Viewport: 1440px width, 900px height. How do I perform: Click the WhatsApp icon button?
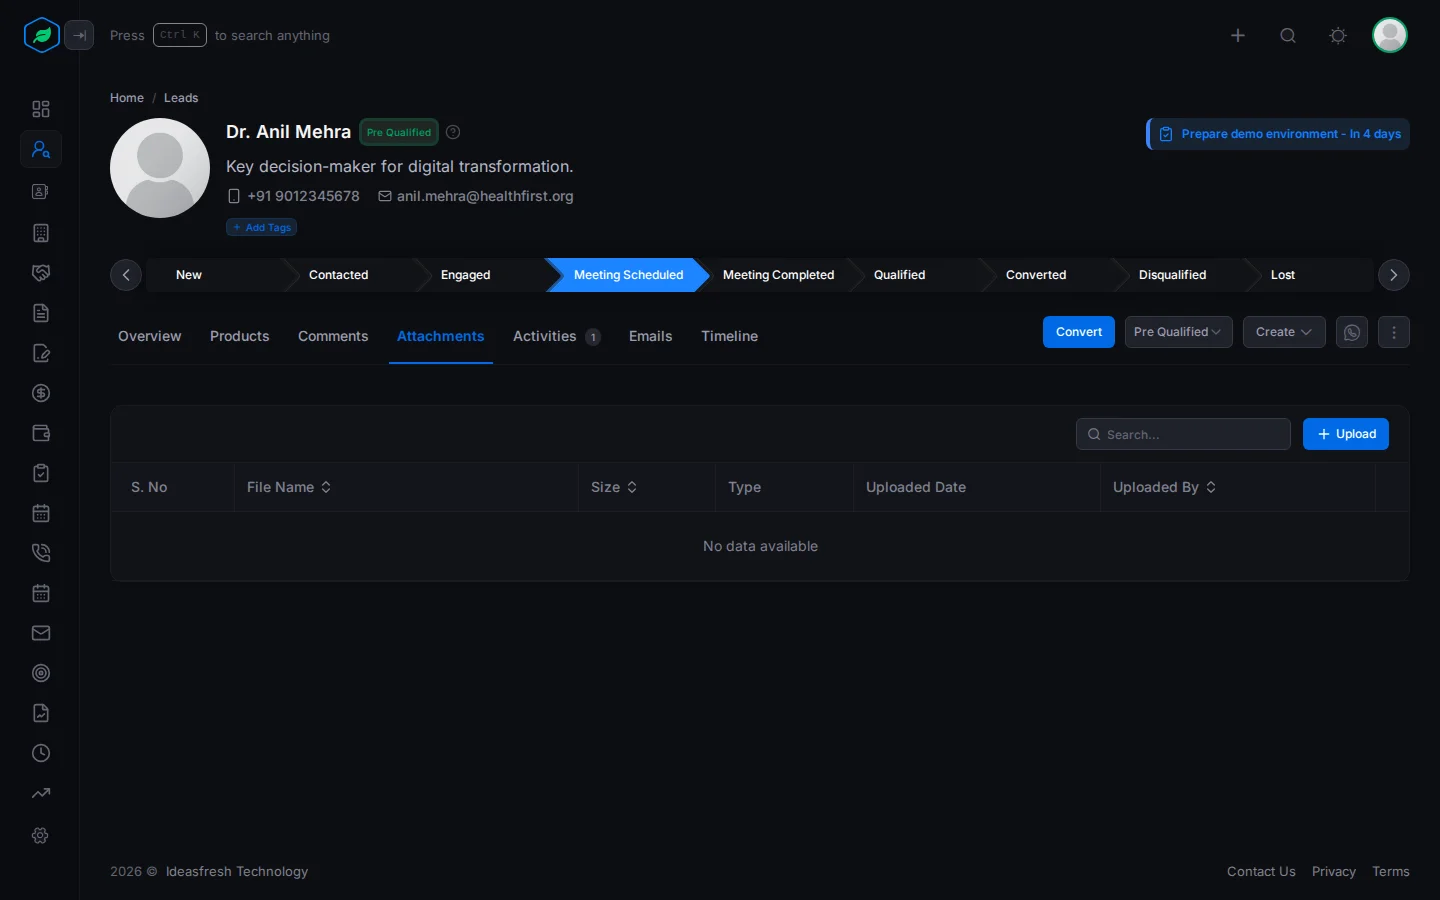1352,332
